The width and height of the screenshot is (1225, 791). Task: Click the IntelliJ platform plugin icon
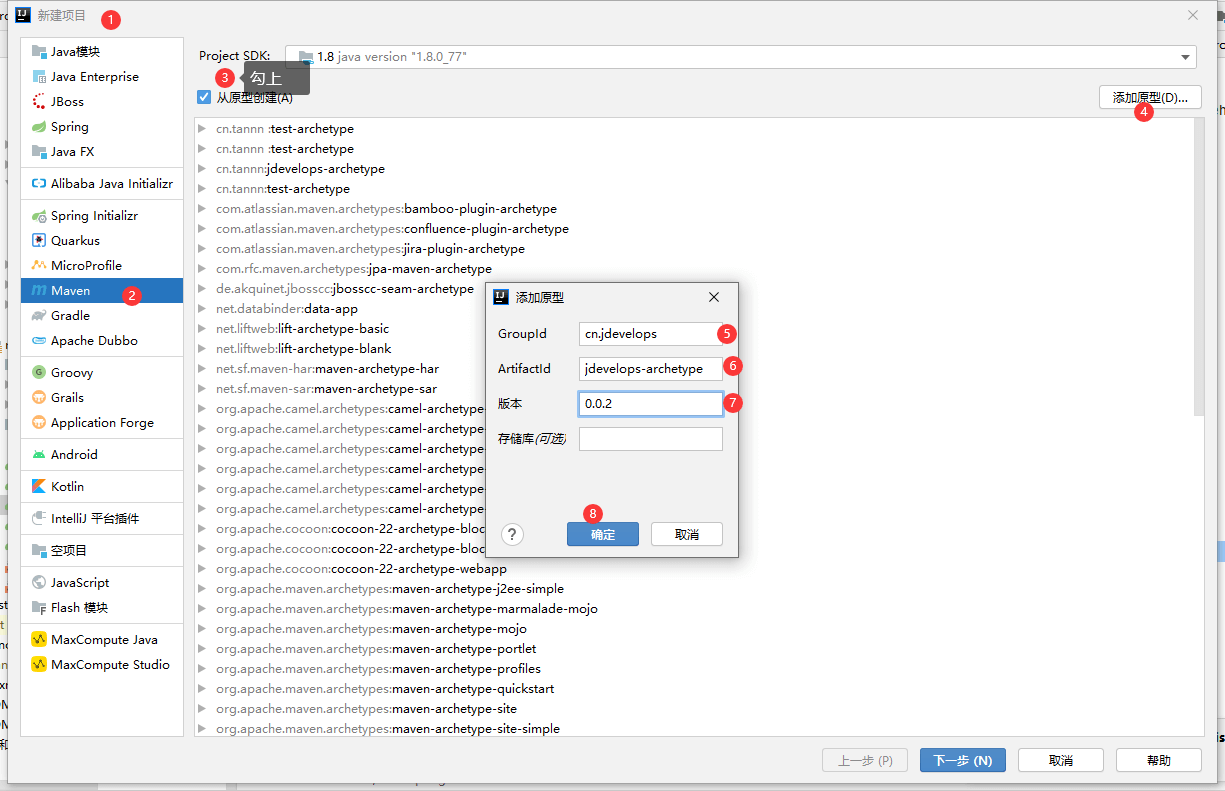tap(39, 519)
